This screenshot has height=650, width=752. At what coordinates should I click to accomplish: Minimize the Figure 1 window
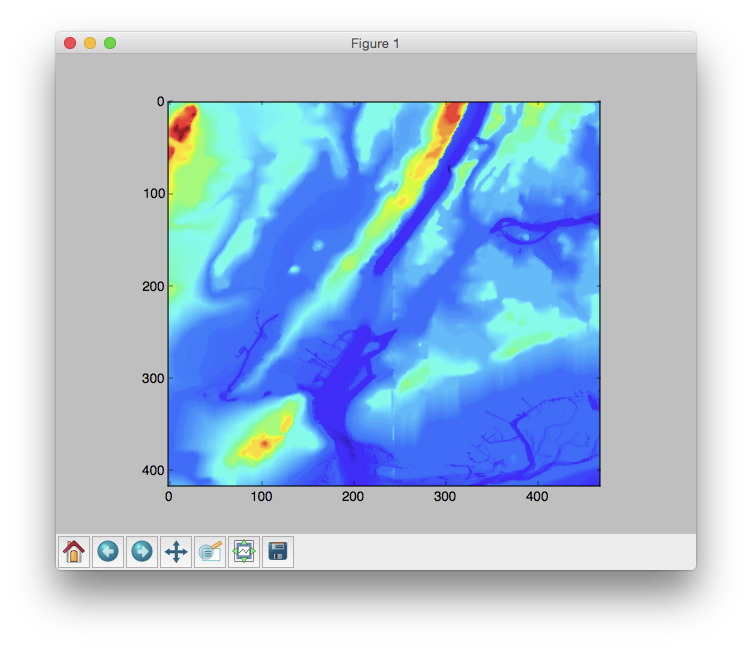90,43
